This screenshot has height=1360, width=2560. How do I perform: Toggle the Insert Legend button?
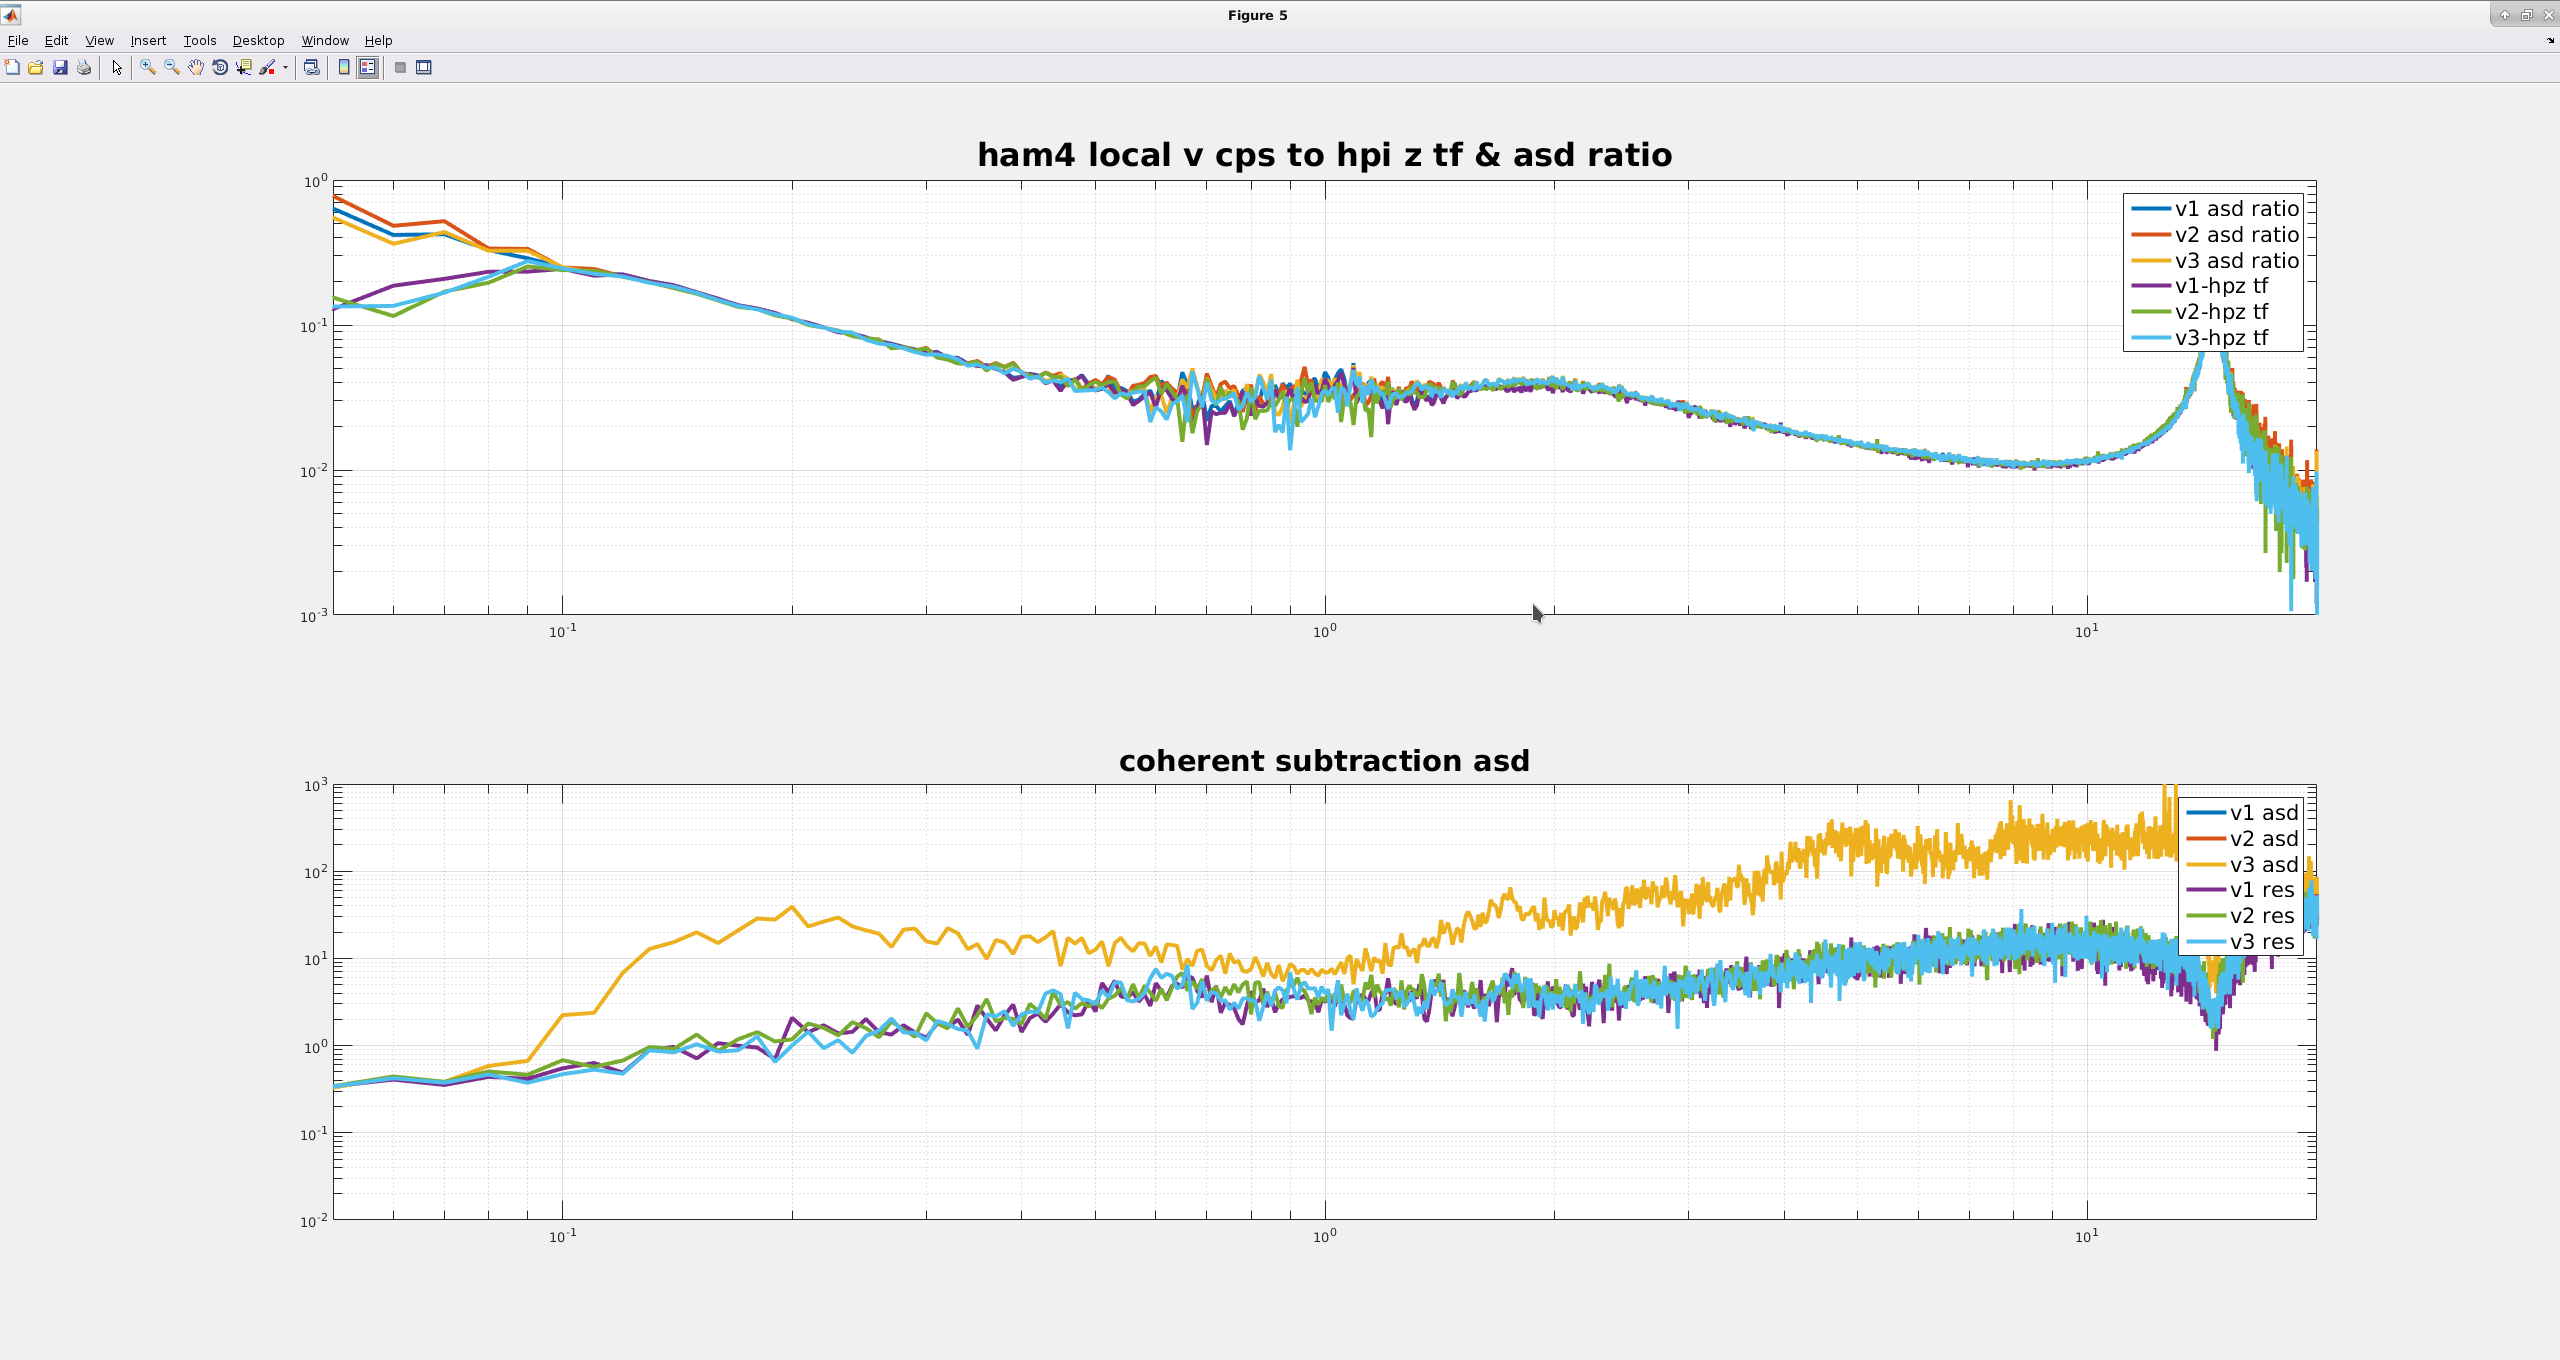(368, 68)
